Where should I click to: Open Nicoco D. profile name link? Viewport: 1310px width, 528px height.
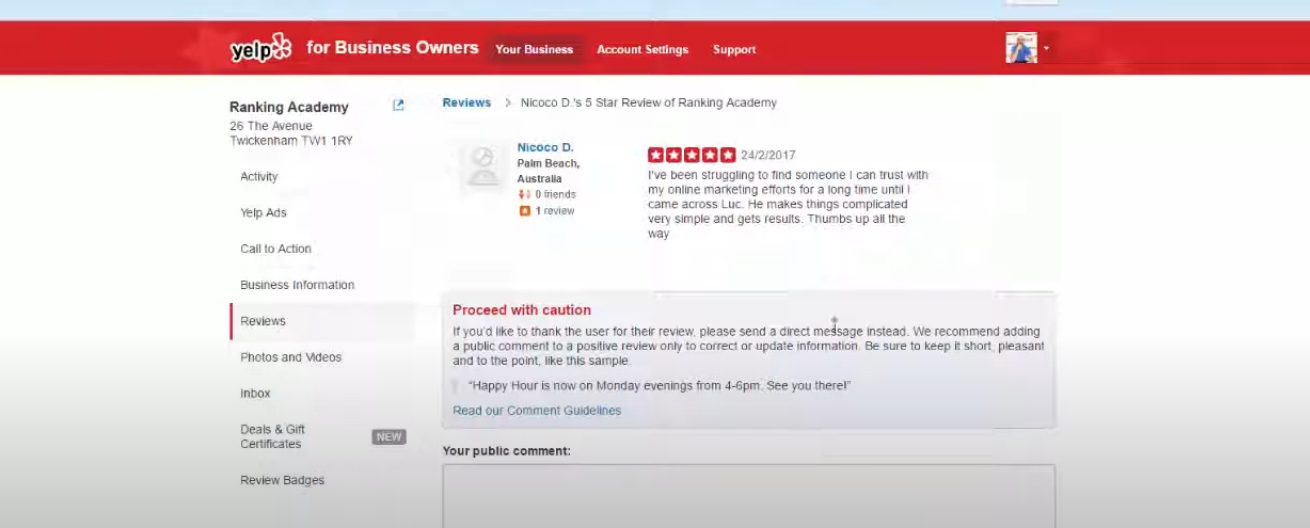pyautogui.click(x=545, y=147)
